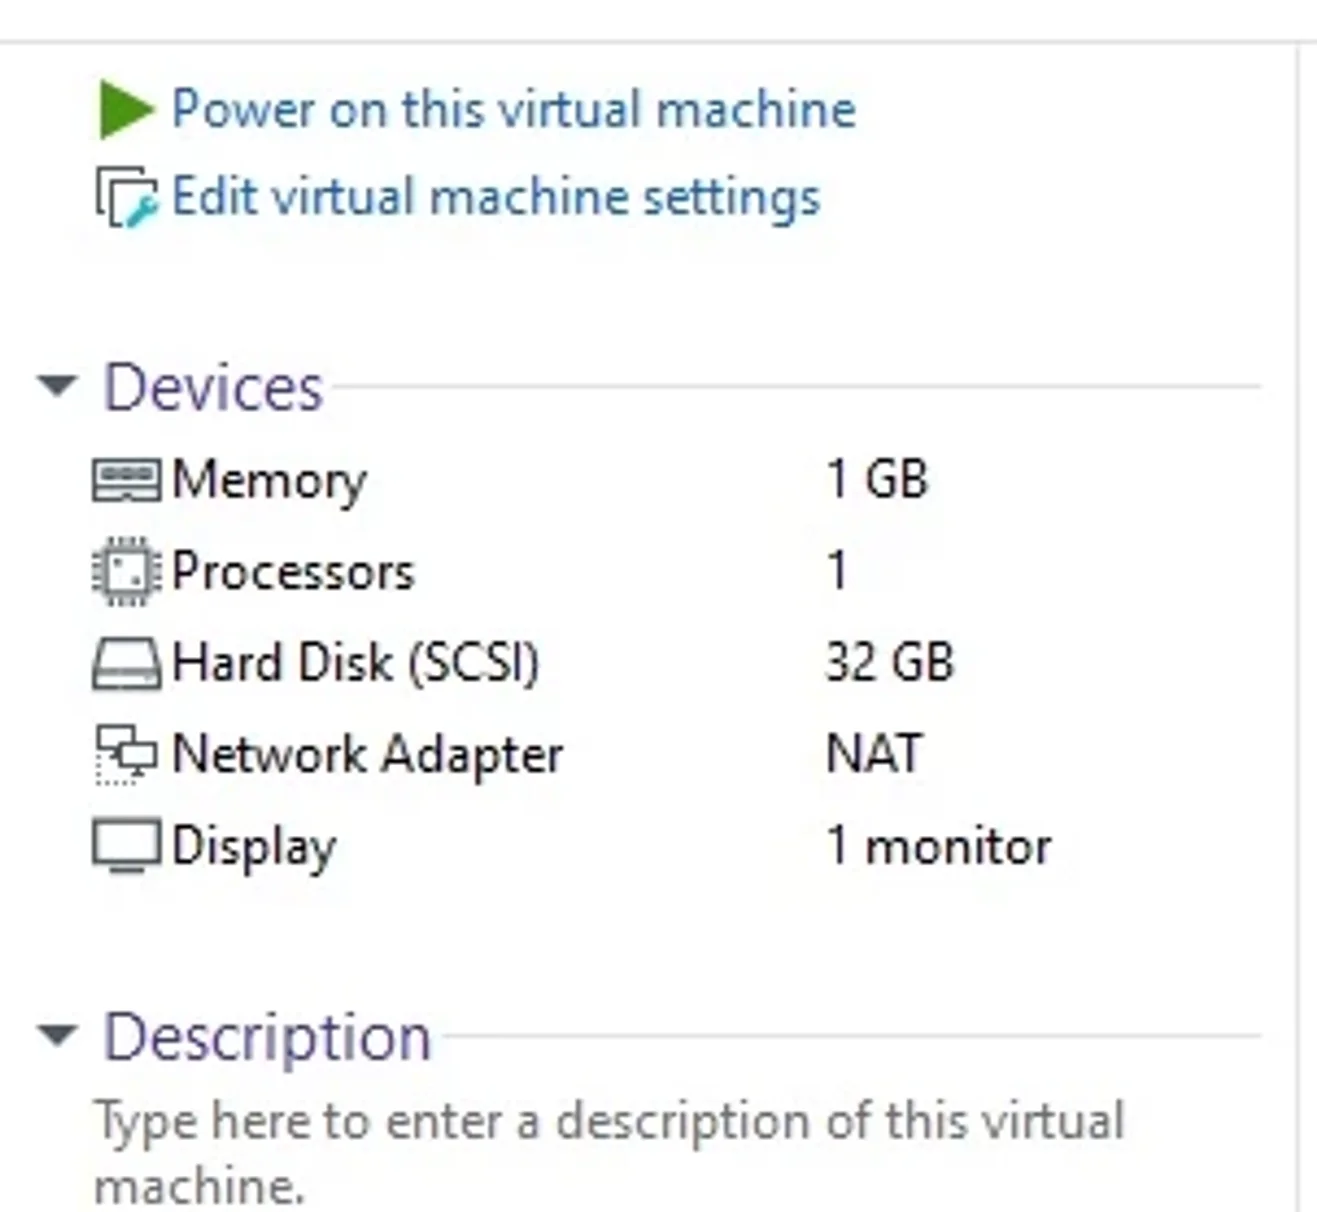Select the Processors CPU icon
The height and width of the screenshot is (1212, 1317).
pos(126,572)
